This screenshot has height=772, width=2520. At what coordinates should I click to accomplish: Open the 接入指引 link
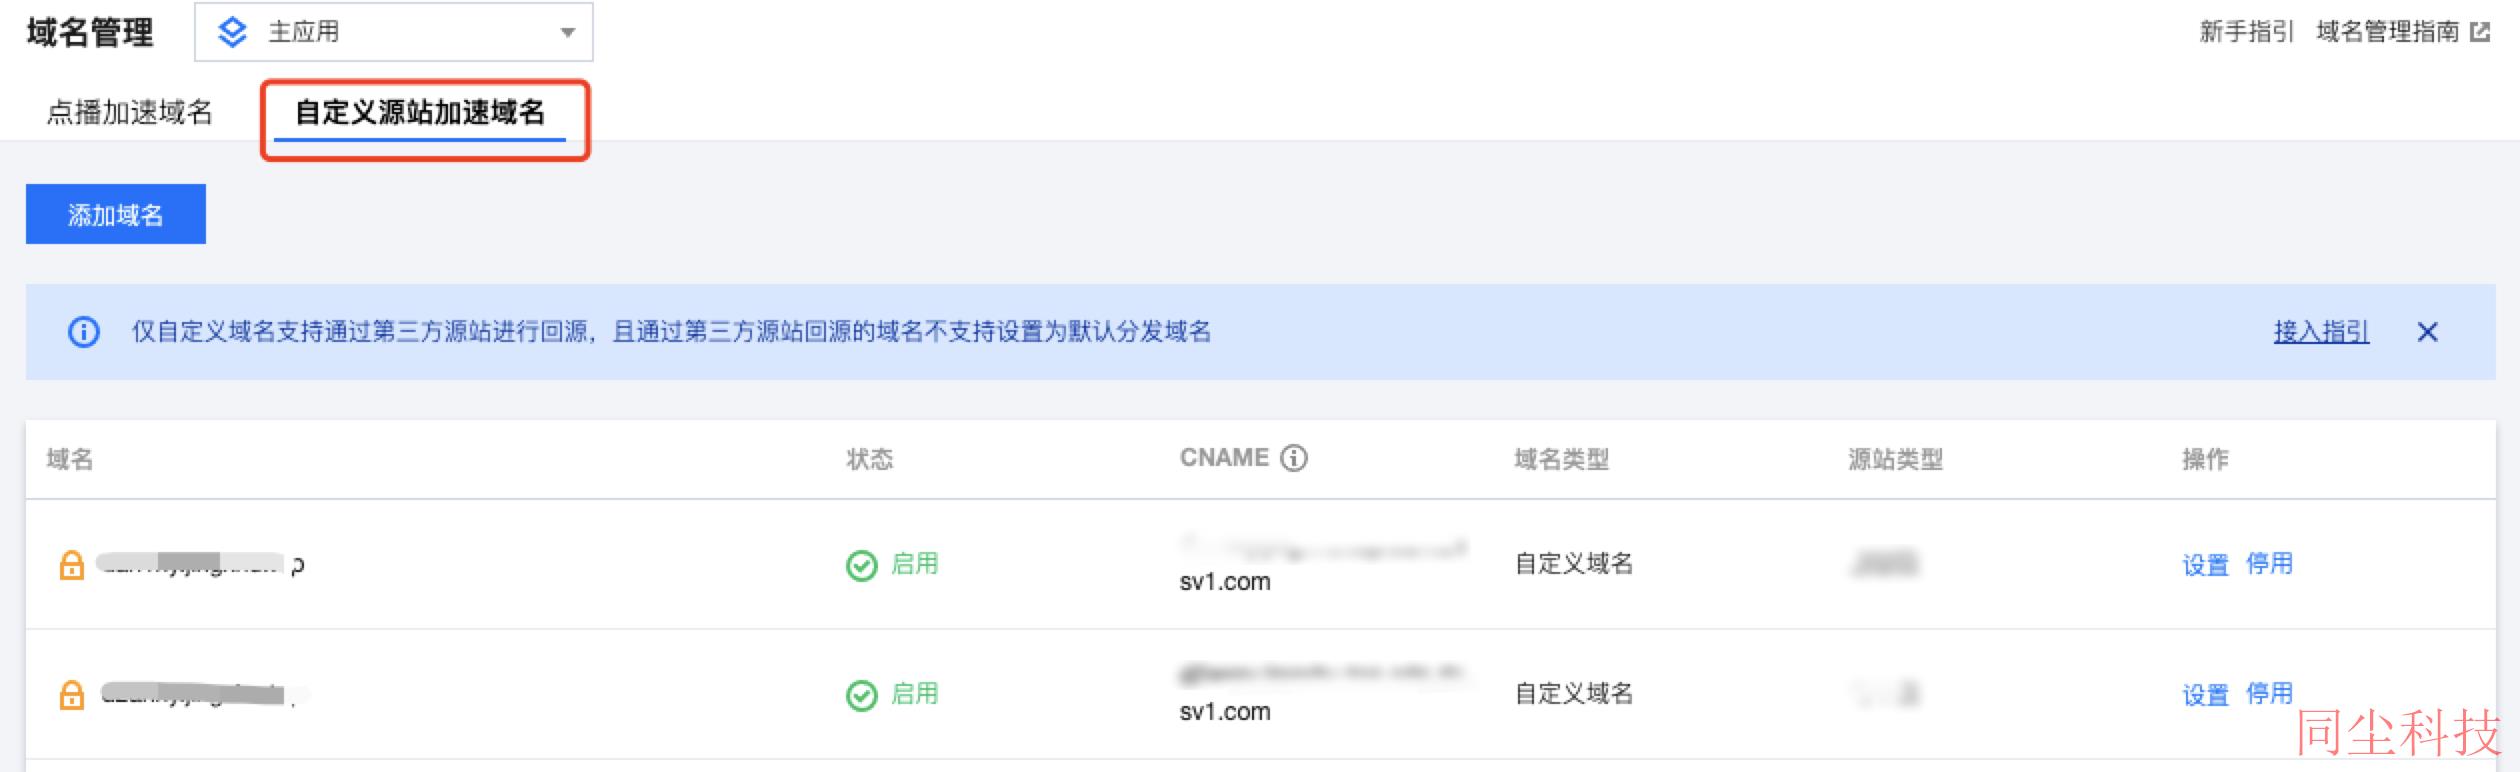pos(2321,332)
